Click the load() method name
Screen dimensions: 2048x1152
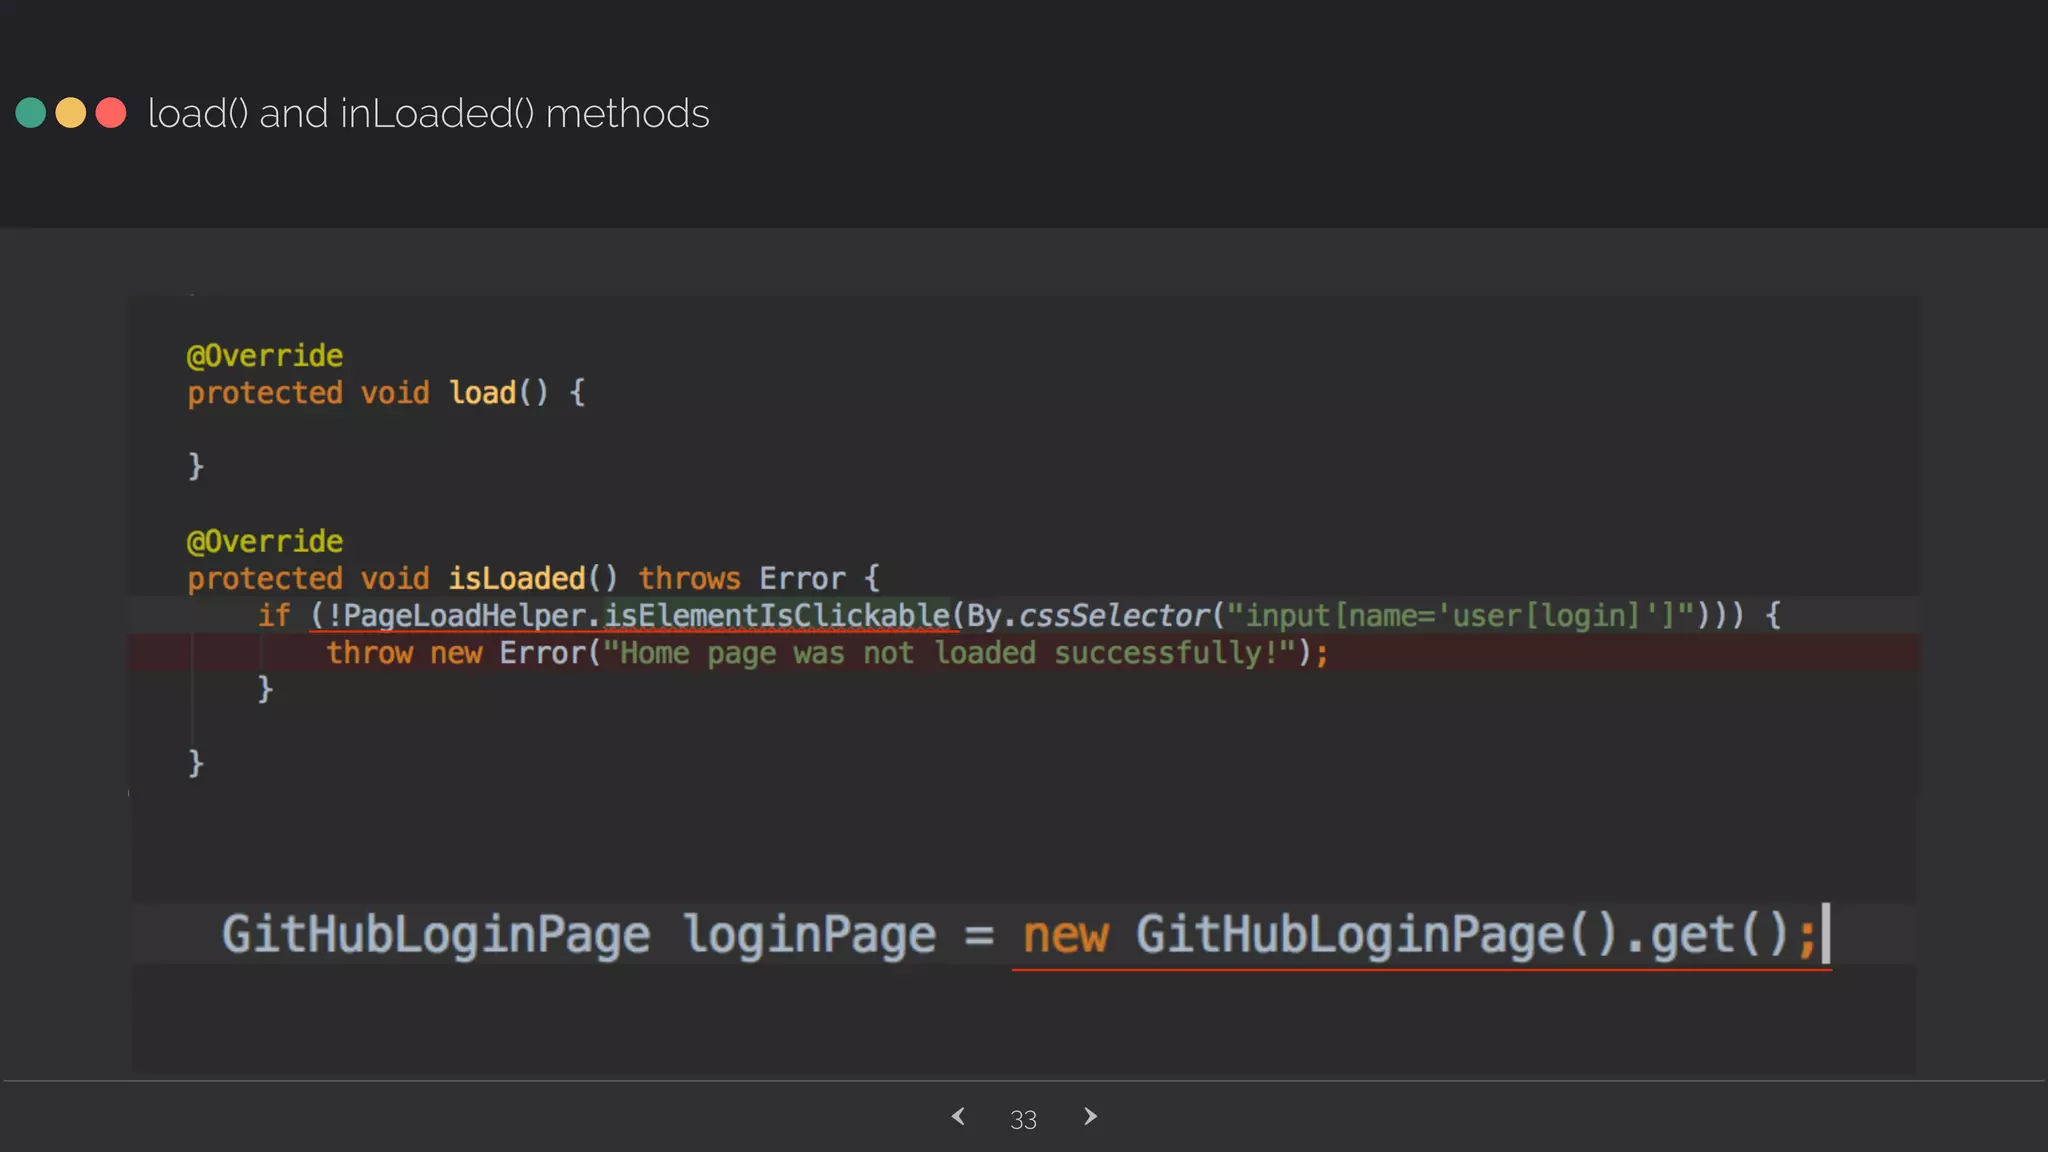tap(483, 393)
